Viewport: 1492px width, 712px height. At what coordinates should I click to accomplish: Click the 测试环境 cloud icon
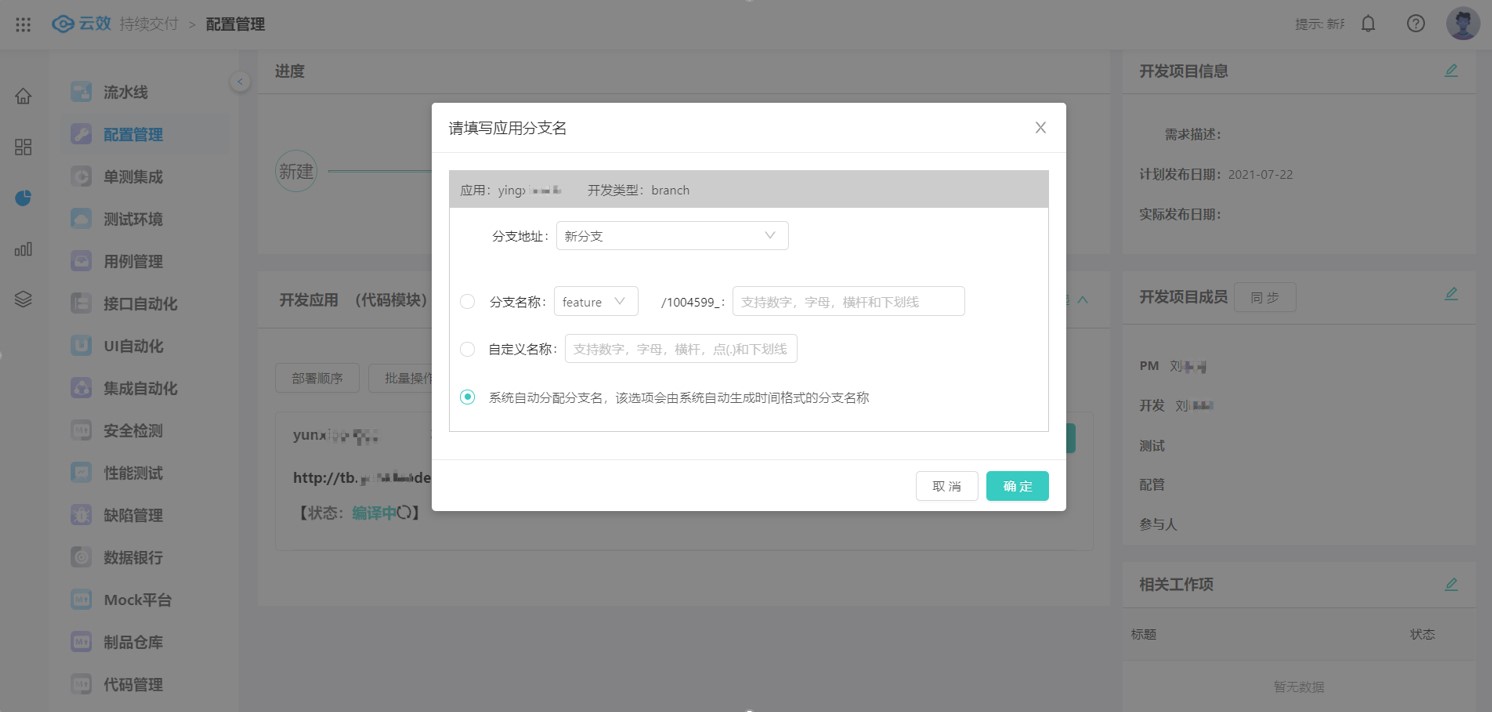(81, 219)
